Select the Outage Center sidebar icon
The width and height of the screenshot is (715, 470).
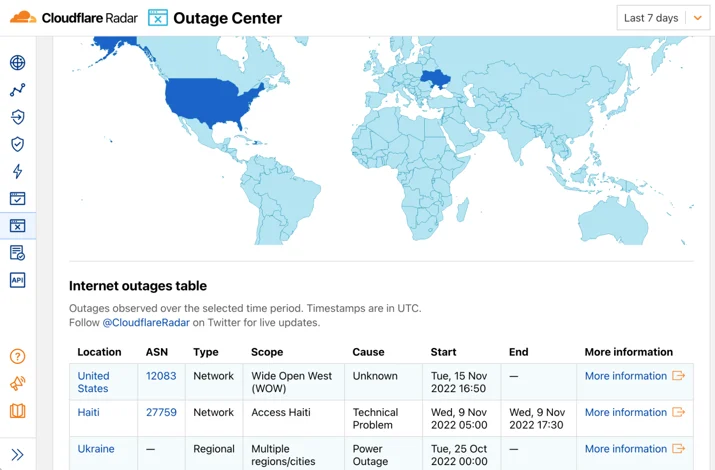17,226
